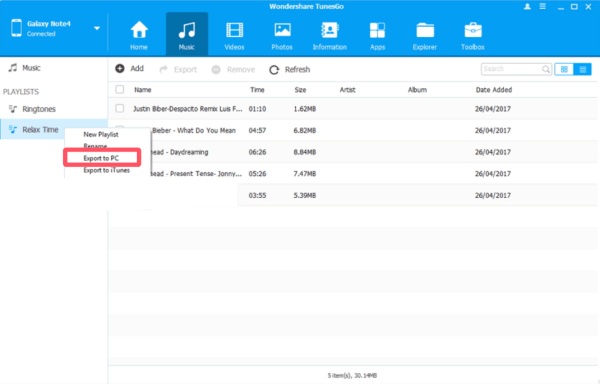Click the 5 item(s) status bar text
The image size is (600, 384).
pyautogui.click(x=352, y=376)
